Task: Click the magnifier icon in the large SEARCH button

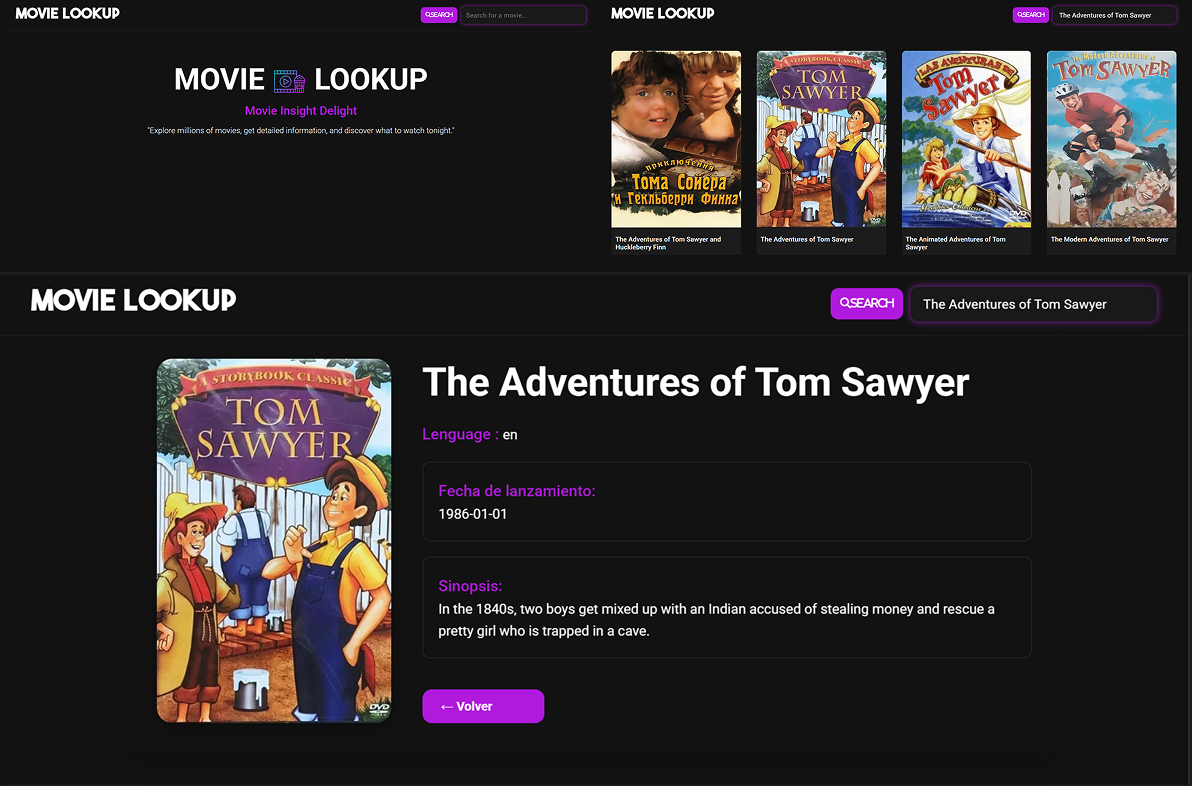Action: click(x=845, y=303)
